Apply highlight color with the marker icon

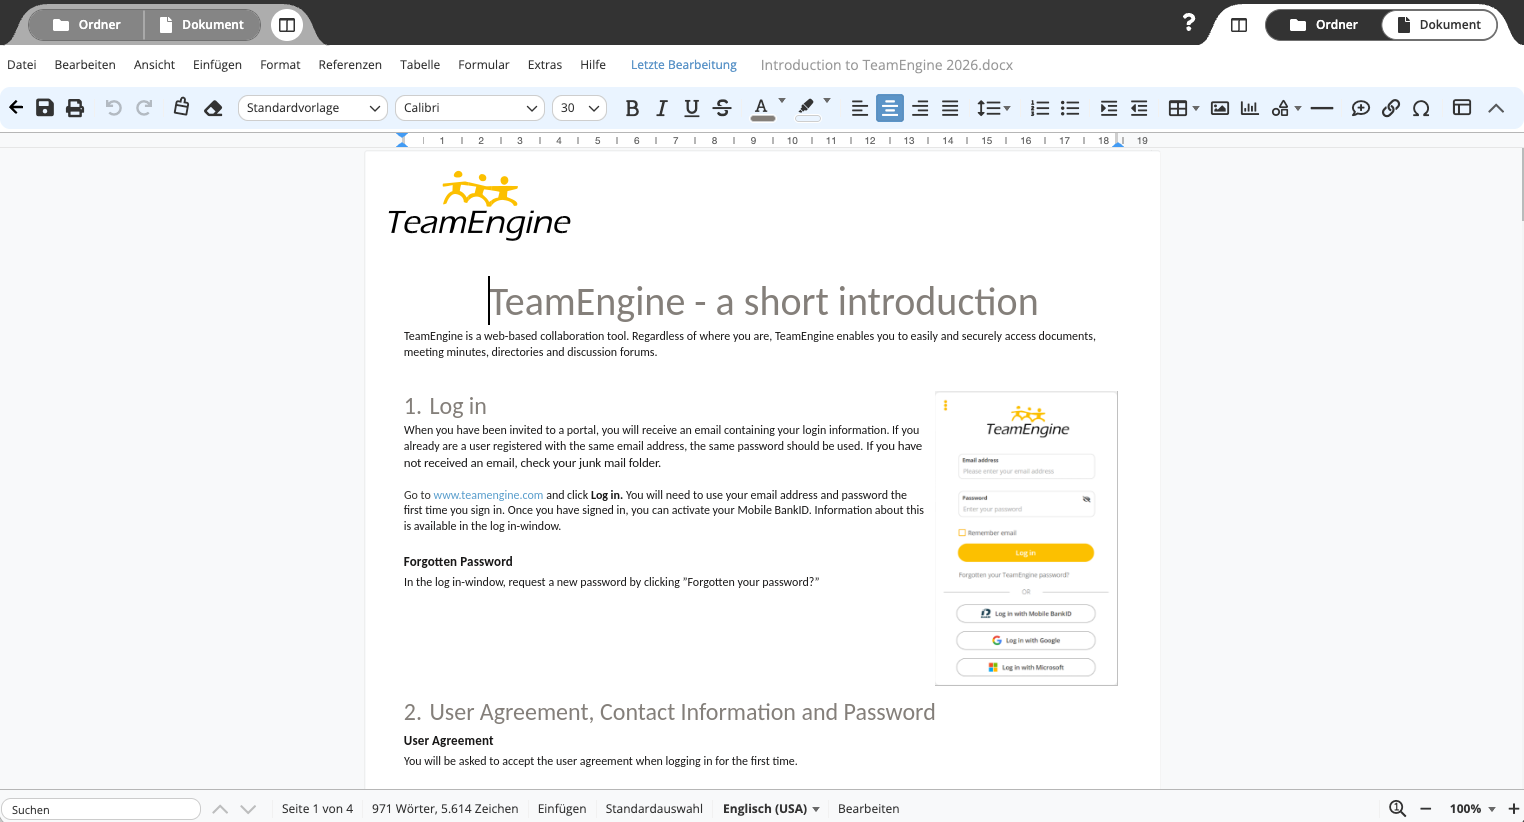[x=807, y=108]
